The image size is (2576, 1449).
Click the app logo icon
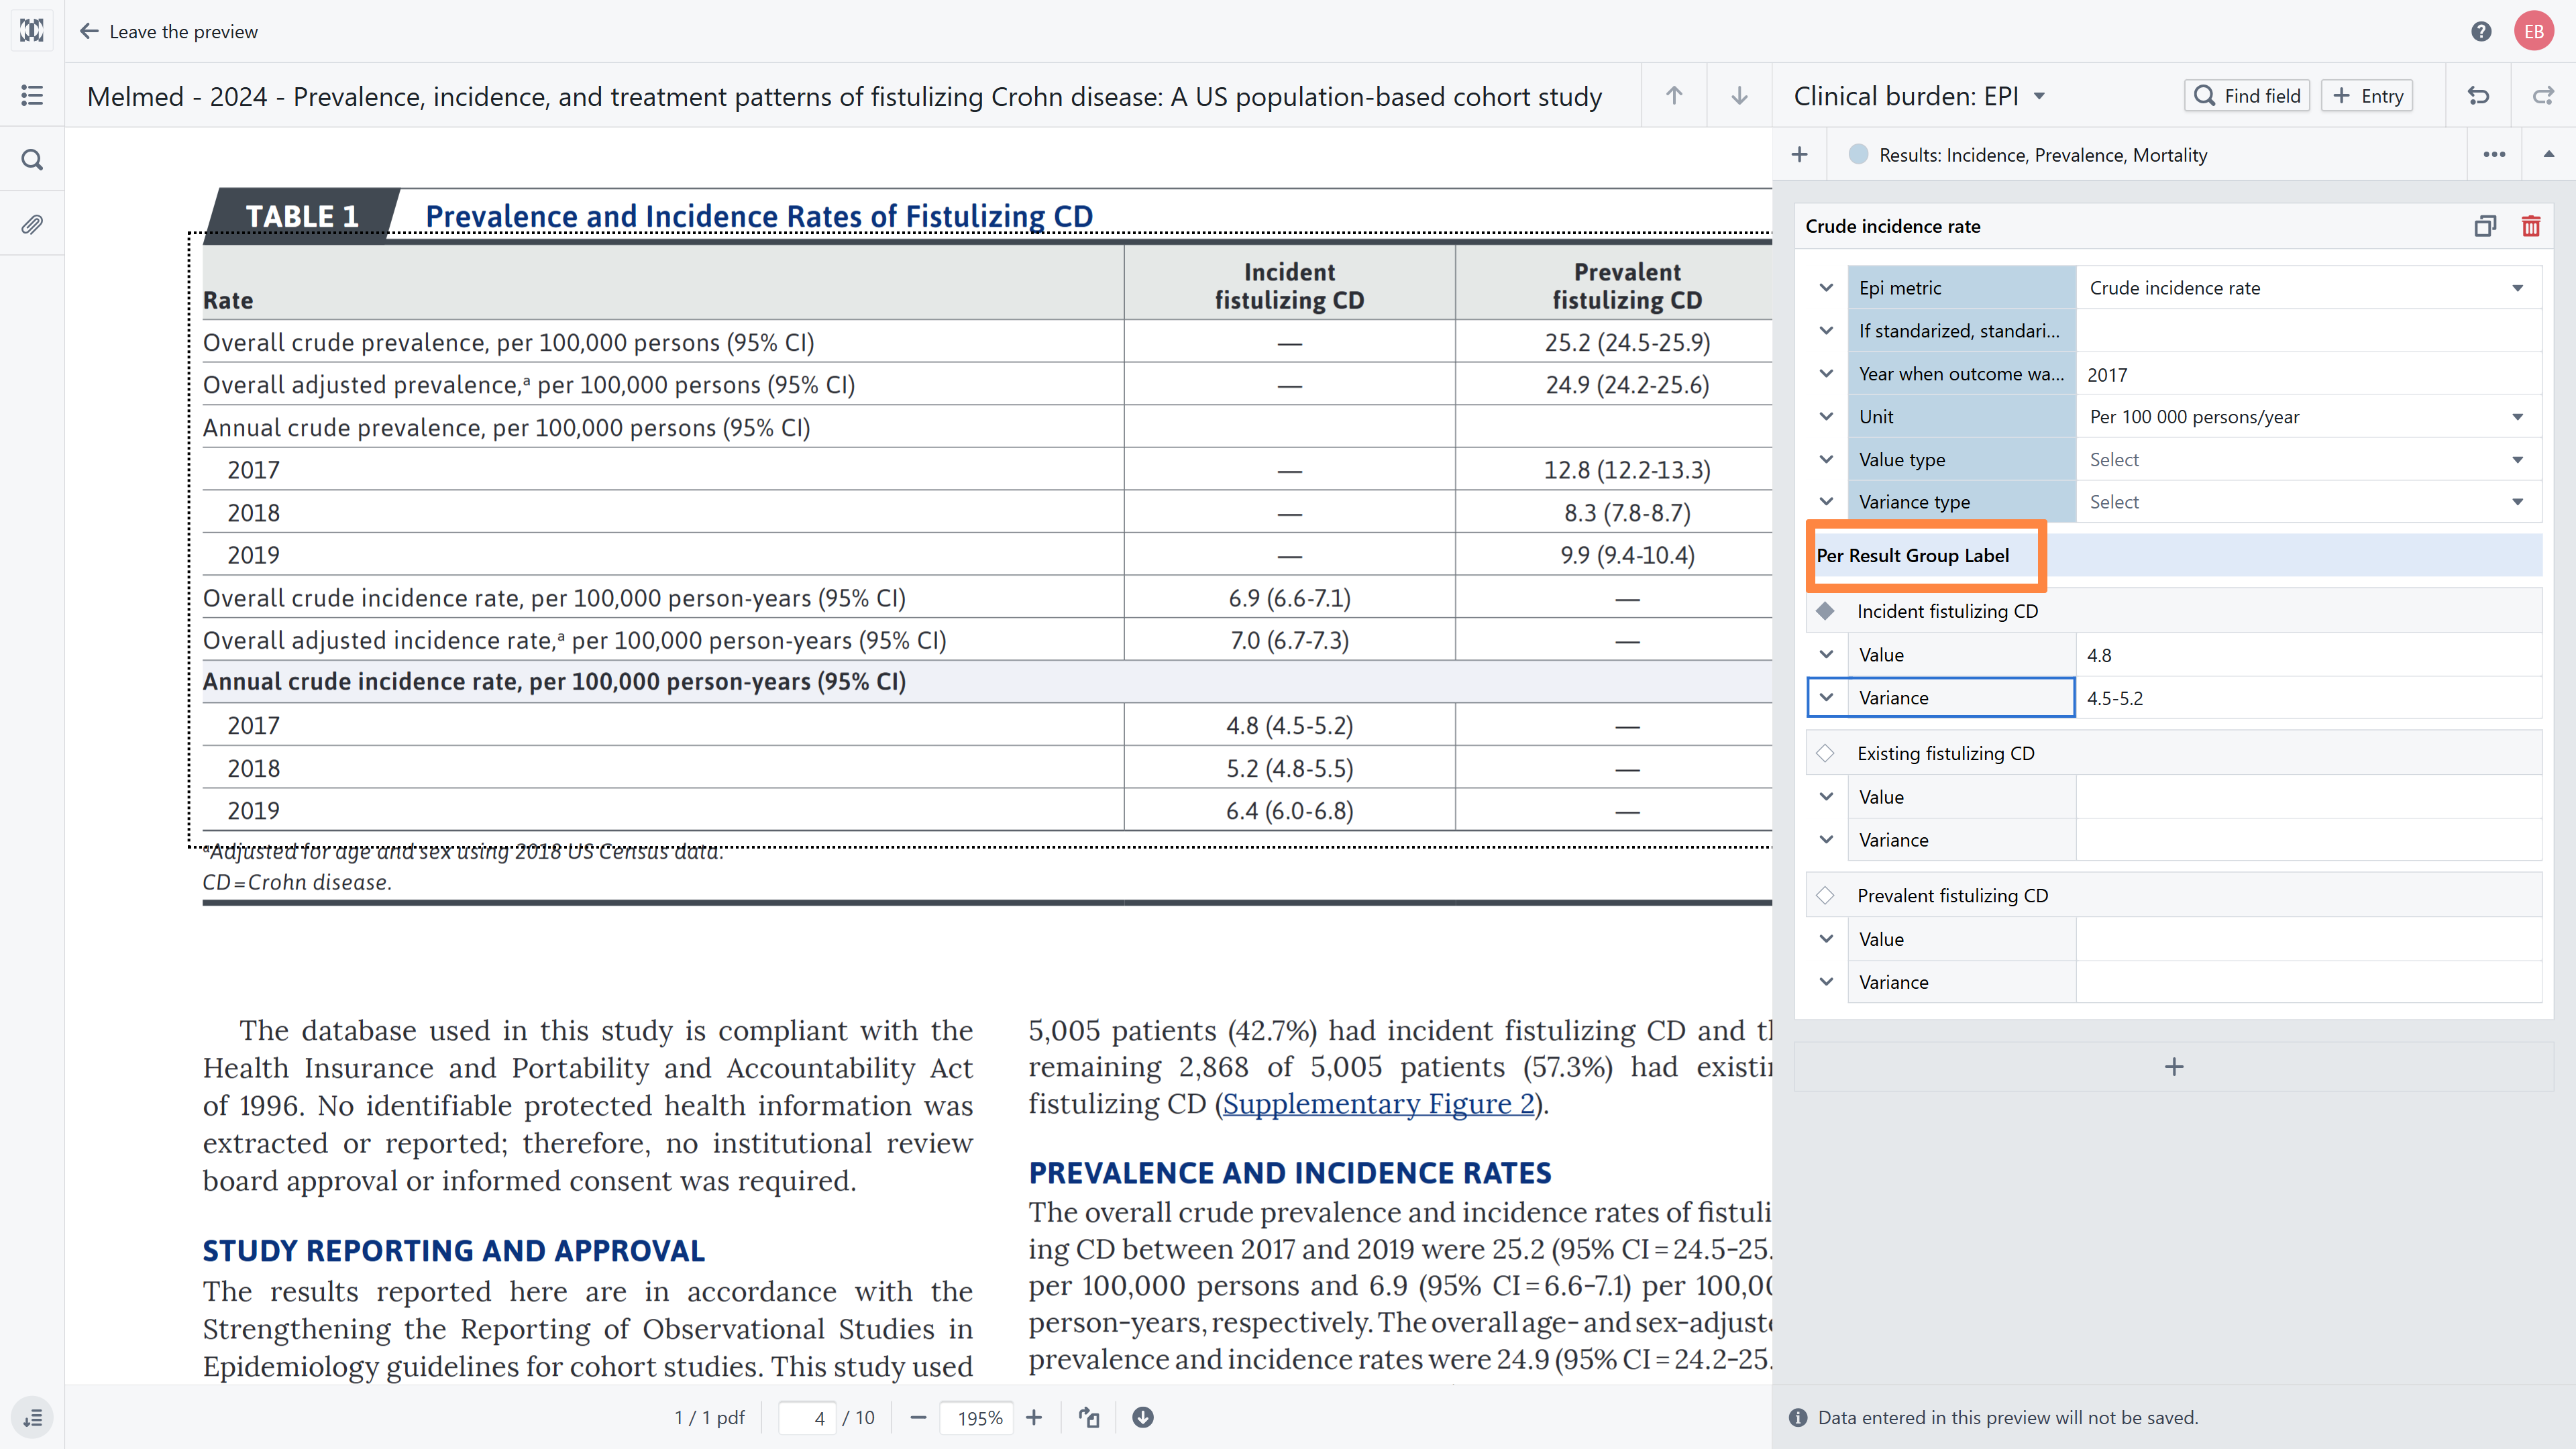32,31
